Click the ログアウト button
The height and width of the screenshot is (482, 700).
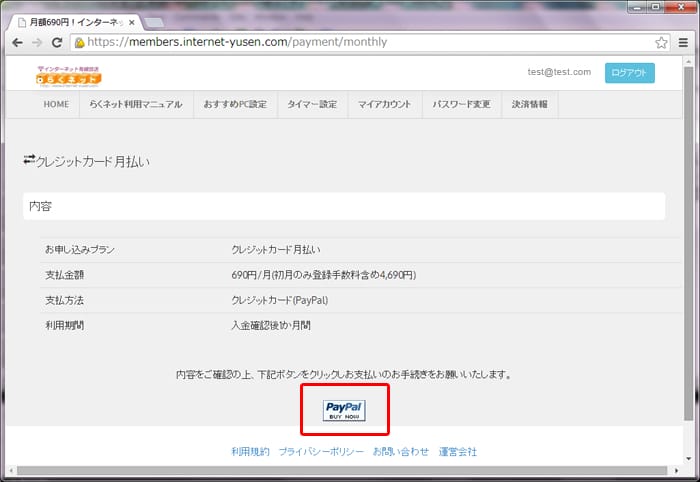629,73
